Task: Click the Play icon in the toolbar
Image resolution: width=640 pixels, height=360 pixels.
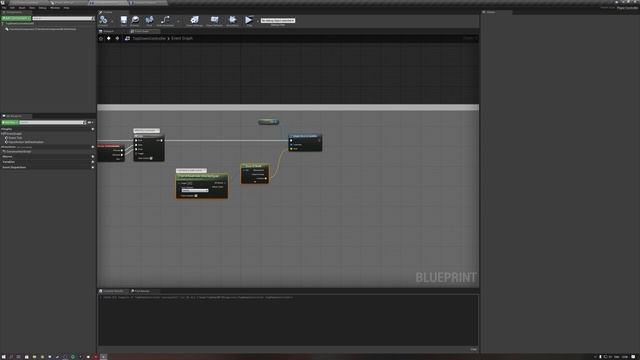Action: coord(248,20)
